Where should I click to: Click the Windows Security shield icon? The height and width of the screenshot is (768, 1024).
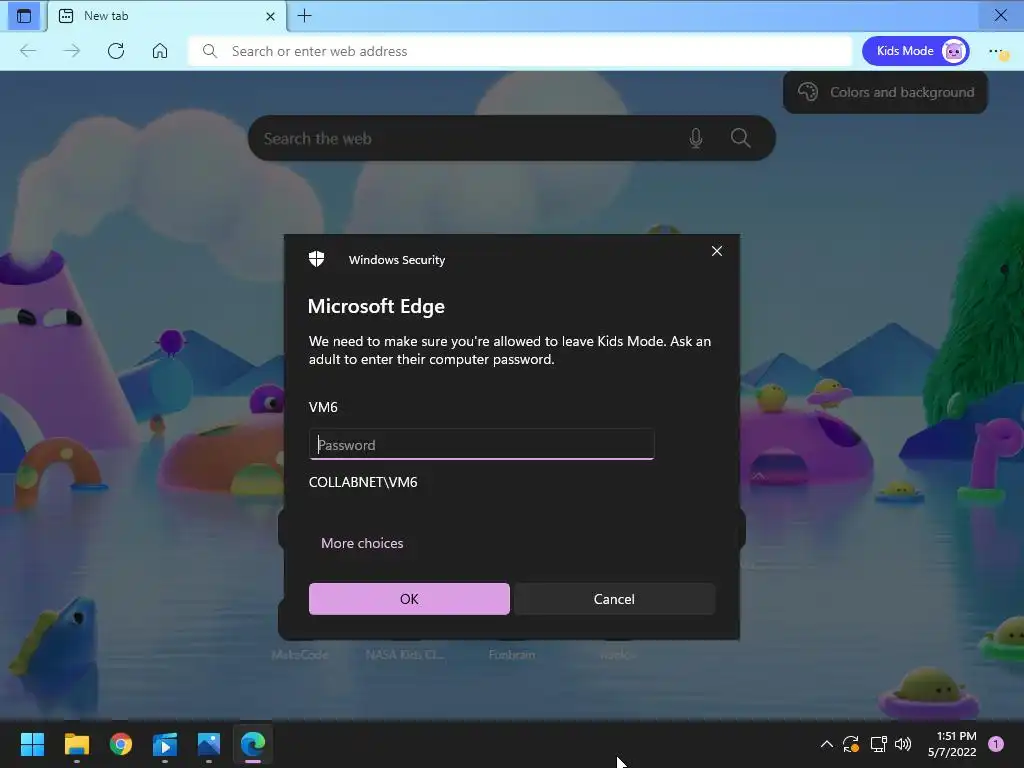coord(317,259)
